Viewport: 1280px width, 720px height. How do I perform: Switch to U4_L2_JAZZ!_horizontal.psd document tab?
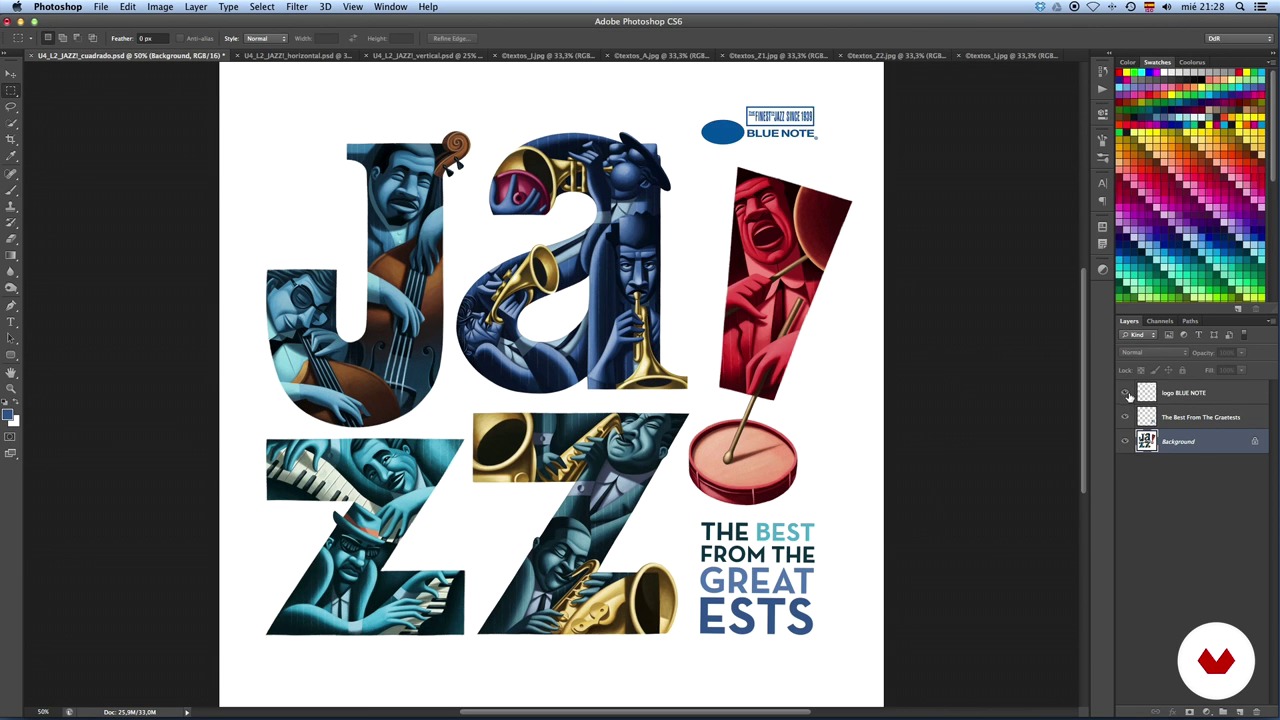[x=298, y=55]
